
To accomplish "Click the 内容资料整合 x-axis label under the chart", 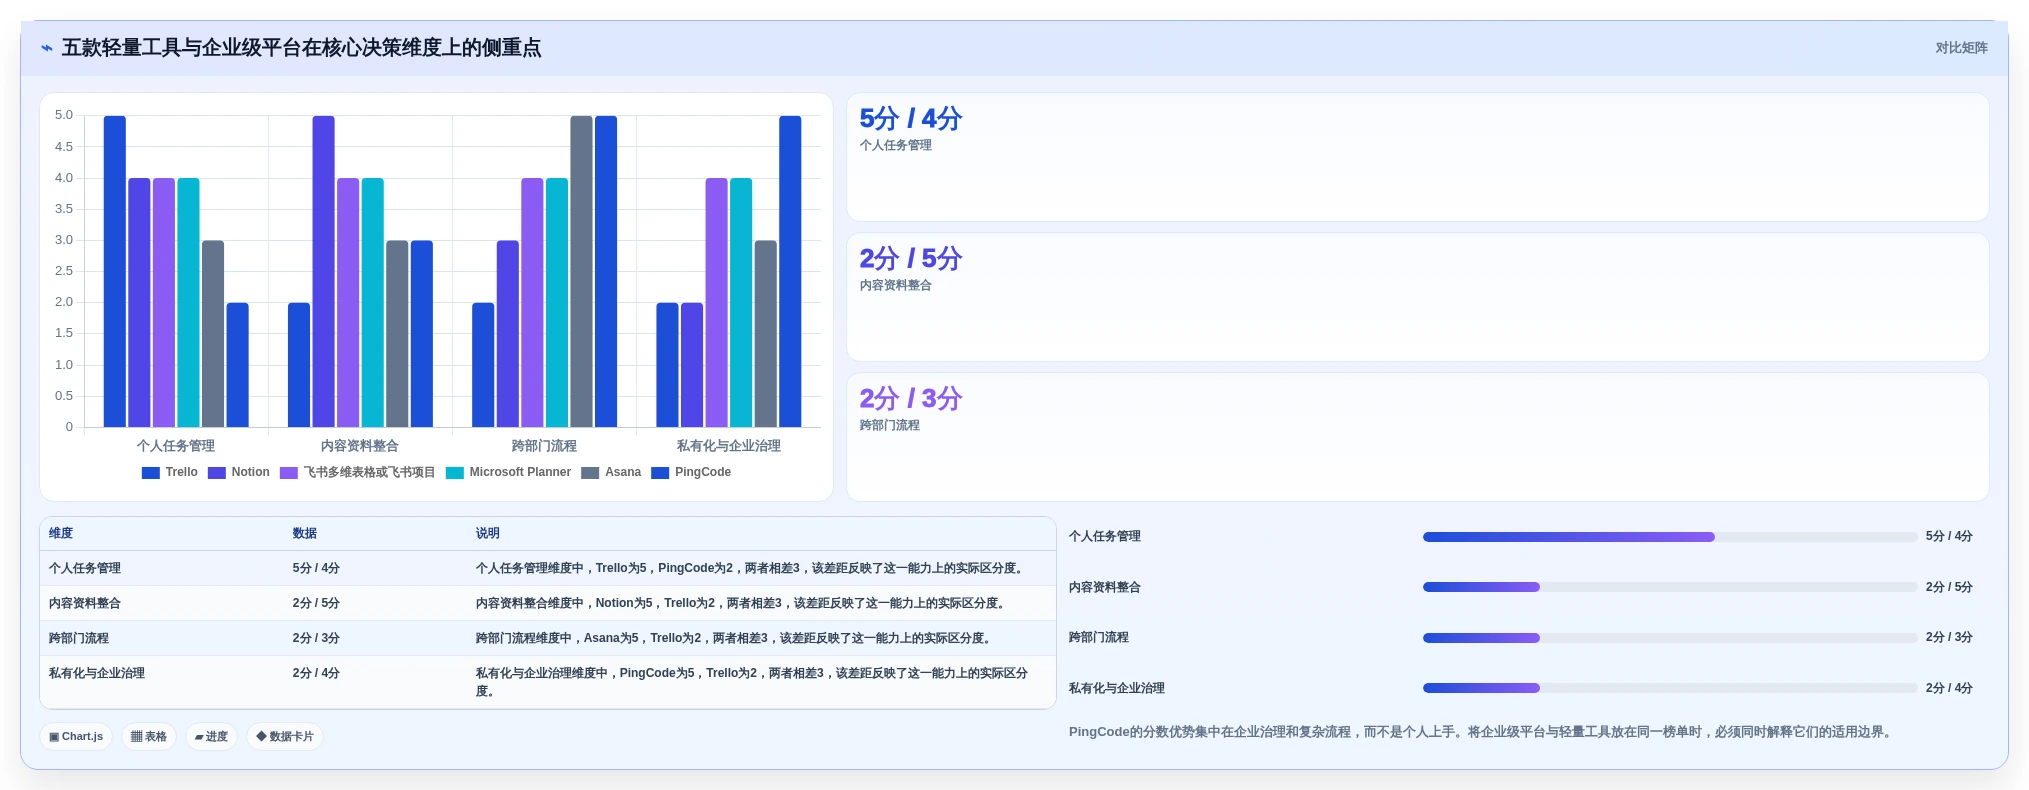I will [x=360, y=446].
